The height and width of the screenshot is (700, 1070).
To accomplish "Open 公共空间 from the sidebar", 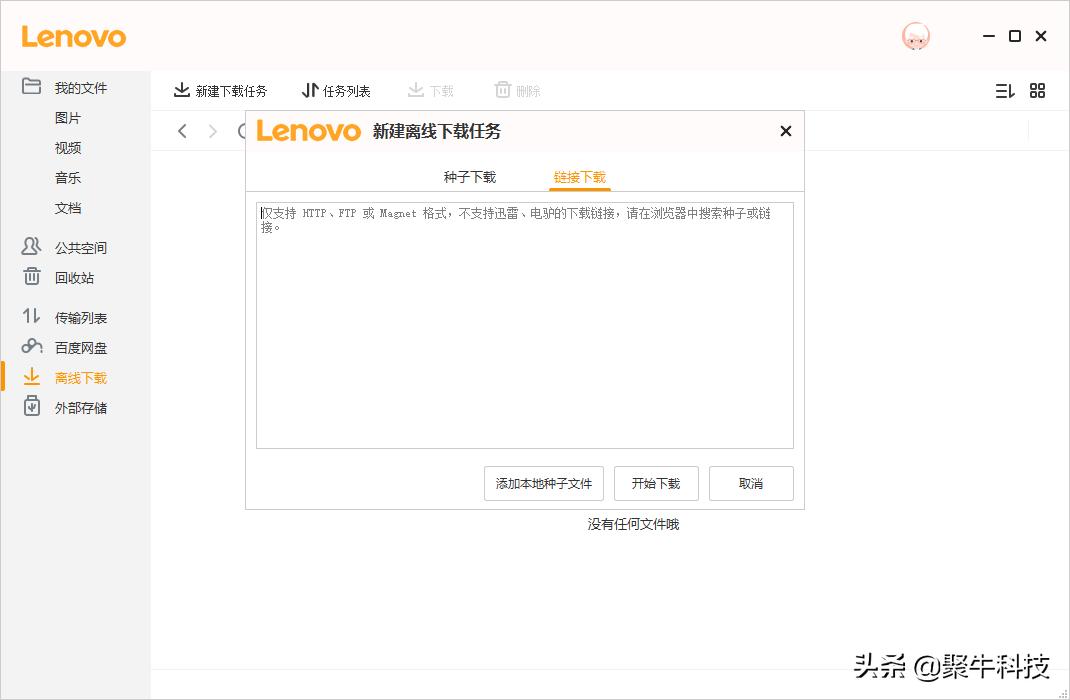I will tap(80, 247).
